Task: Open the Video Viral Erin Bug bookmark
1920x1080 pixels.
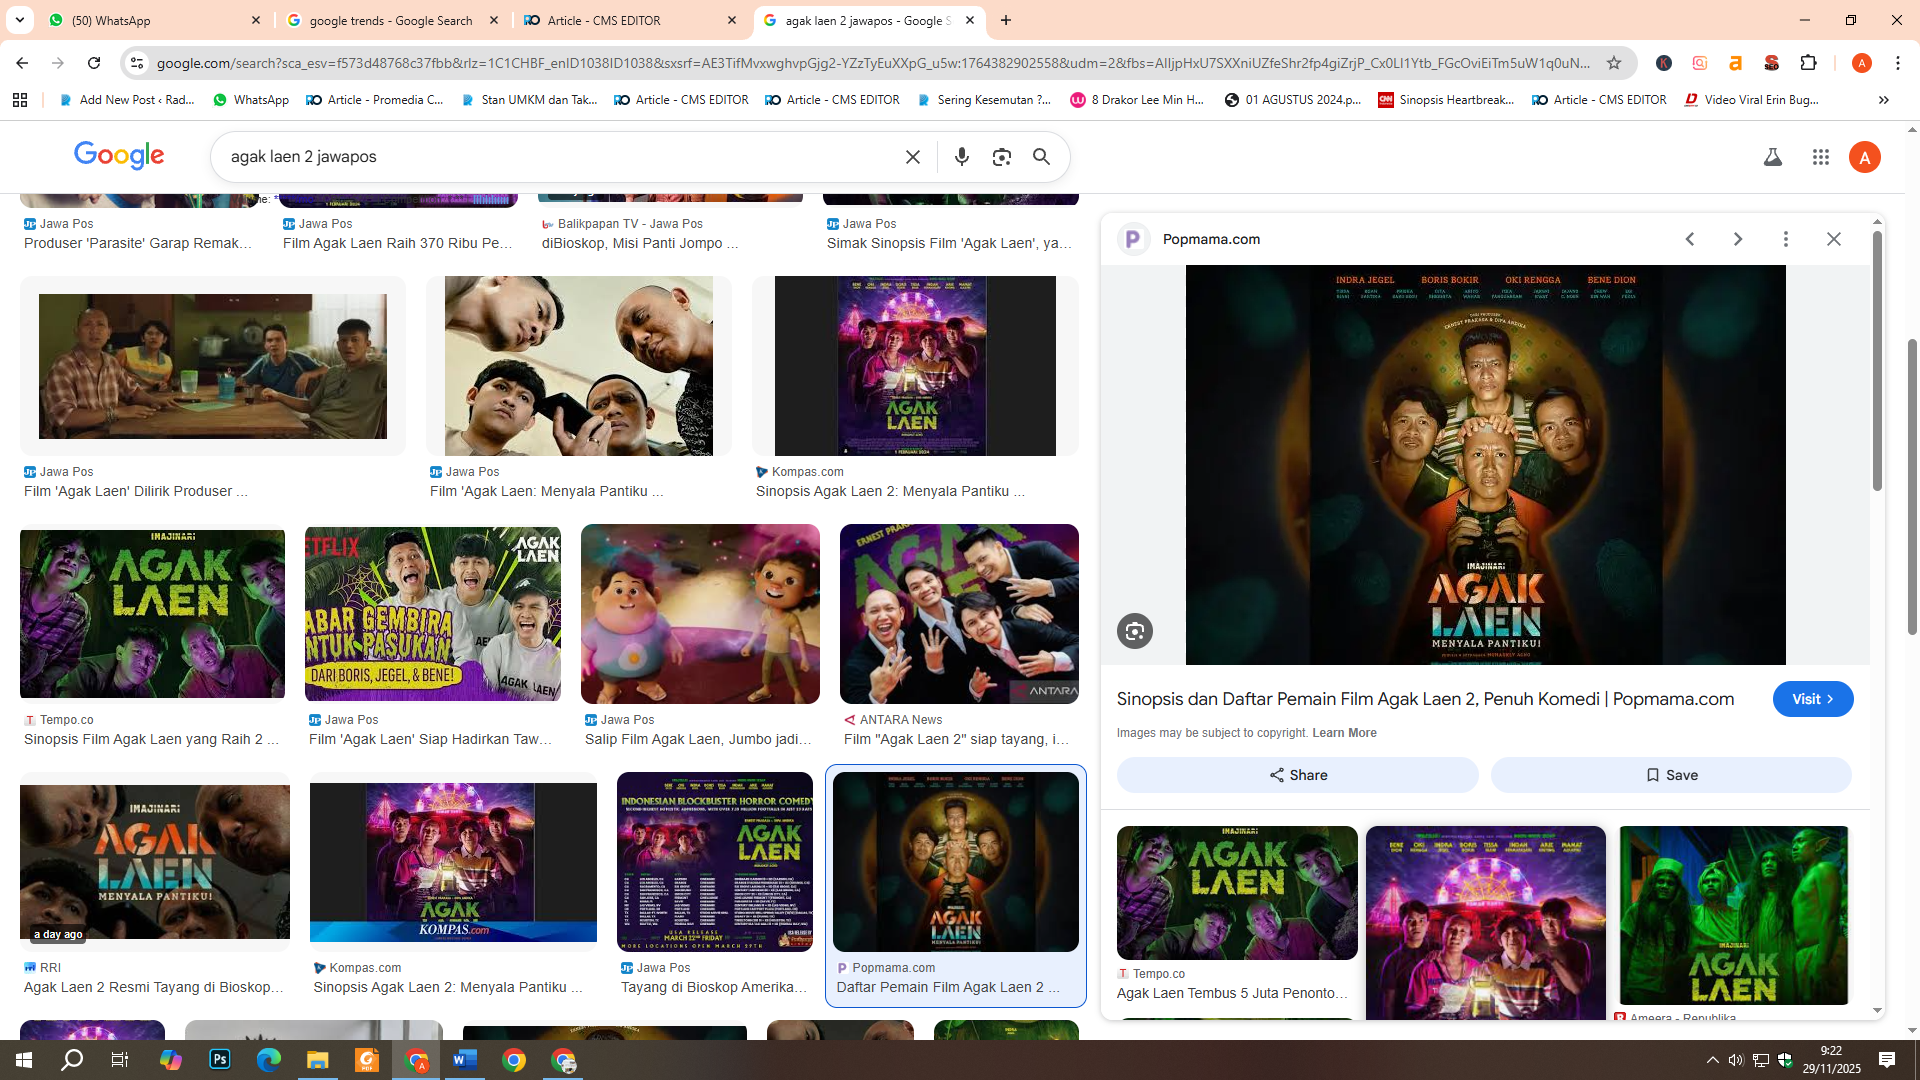Action: pos(1752,100)
